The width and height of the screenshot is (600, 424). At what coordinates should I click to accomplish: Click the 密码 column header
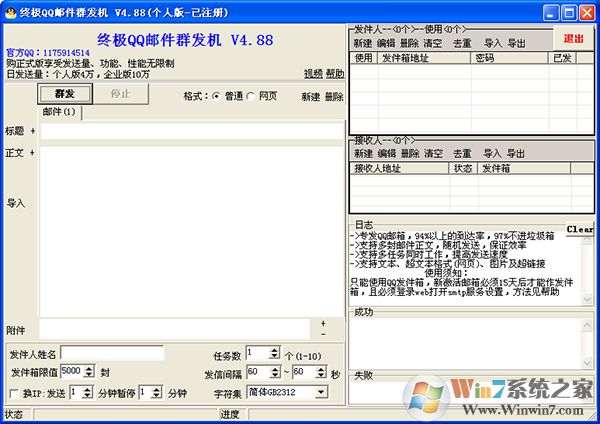[x=509, y=58]
